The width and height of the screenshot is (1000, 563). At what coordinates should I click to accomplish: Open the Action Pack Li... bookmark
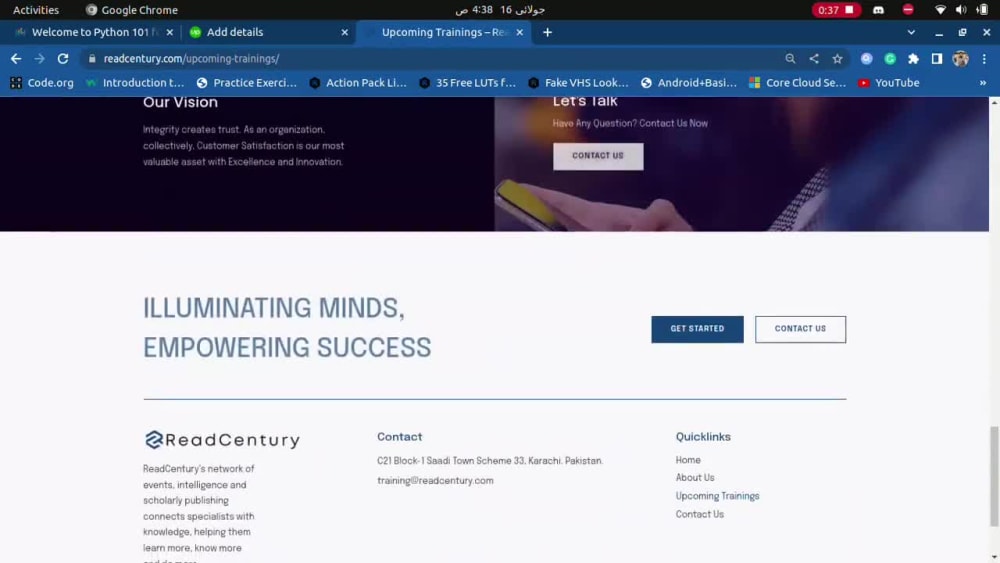358,83
